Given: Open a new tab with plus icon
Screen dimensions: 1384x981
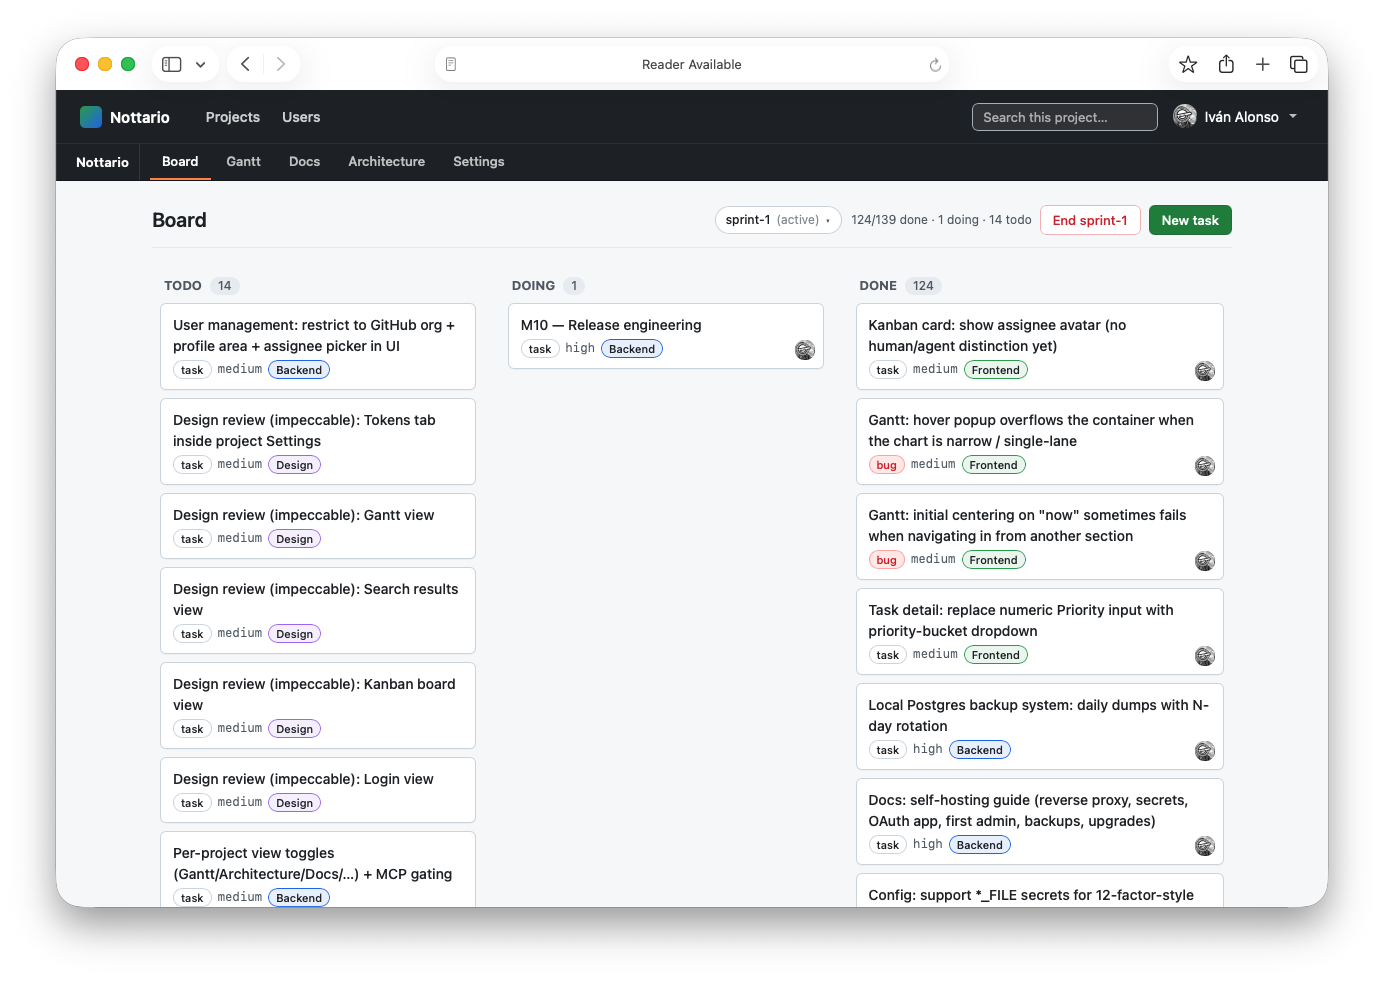Looking at the screenshot, I should coord(1263,64).
